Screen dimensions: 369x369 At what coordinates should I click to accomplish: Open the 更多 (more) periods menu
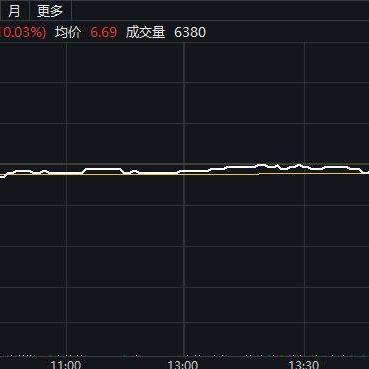(x=50, y=11)
